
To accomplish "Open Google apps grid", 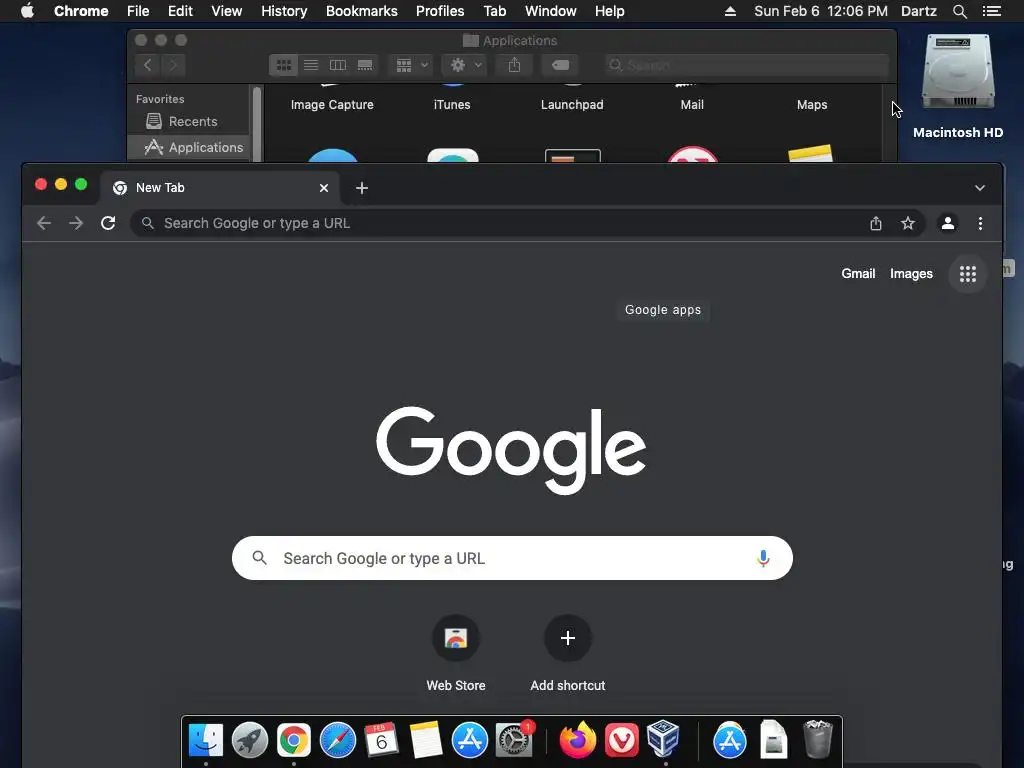I will click(968, 274).
